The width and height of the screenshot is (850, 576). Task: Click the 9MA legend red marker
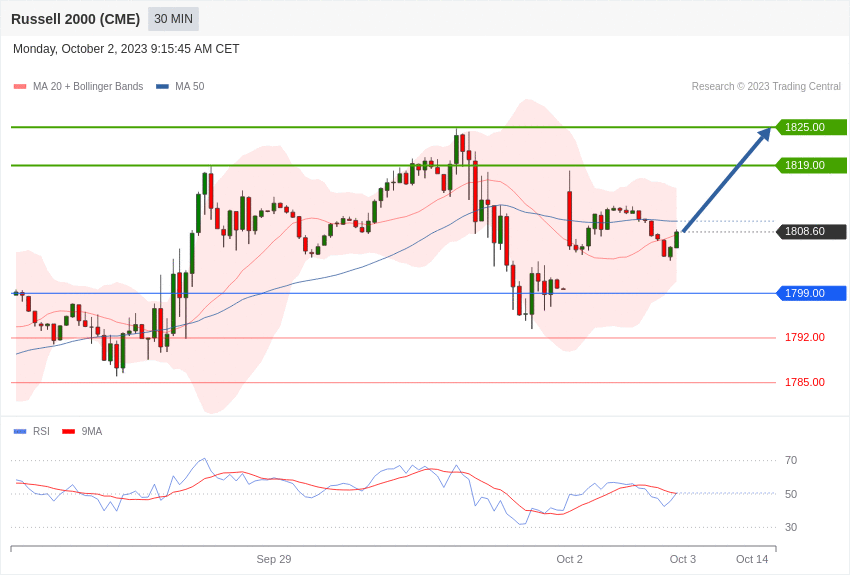(x=68, y=432)
